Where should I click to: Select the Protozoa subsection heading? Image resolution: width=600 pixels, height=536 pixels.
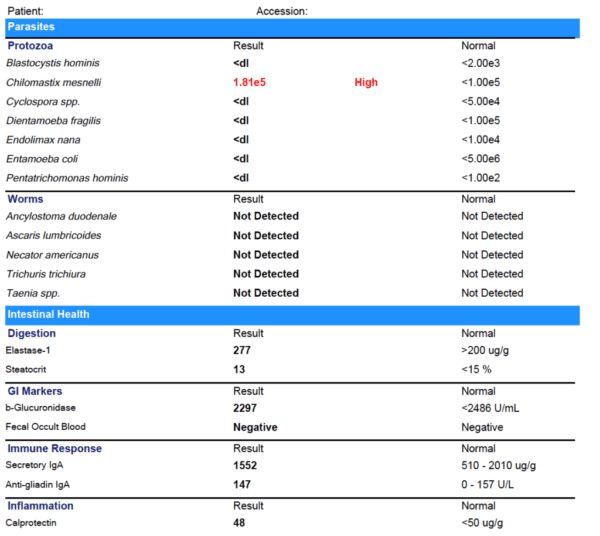(31, 46)
